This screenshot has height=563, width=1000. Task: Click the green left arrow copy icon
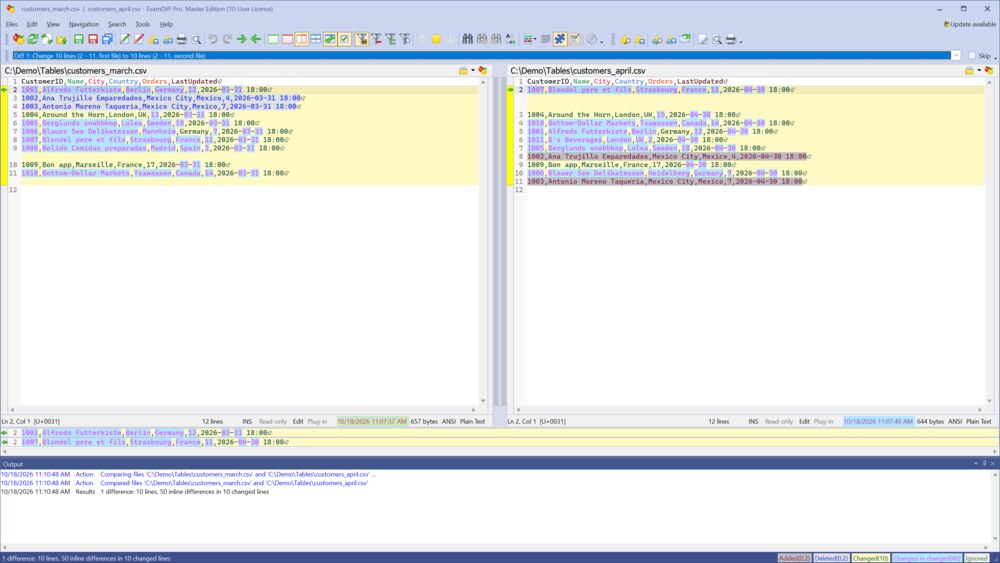(256, 40)
